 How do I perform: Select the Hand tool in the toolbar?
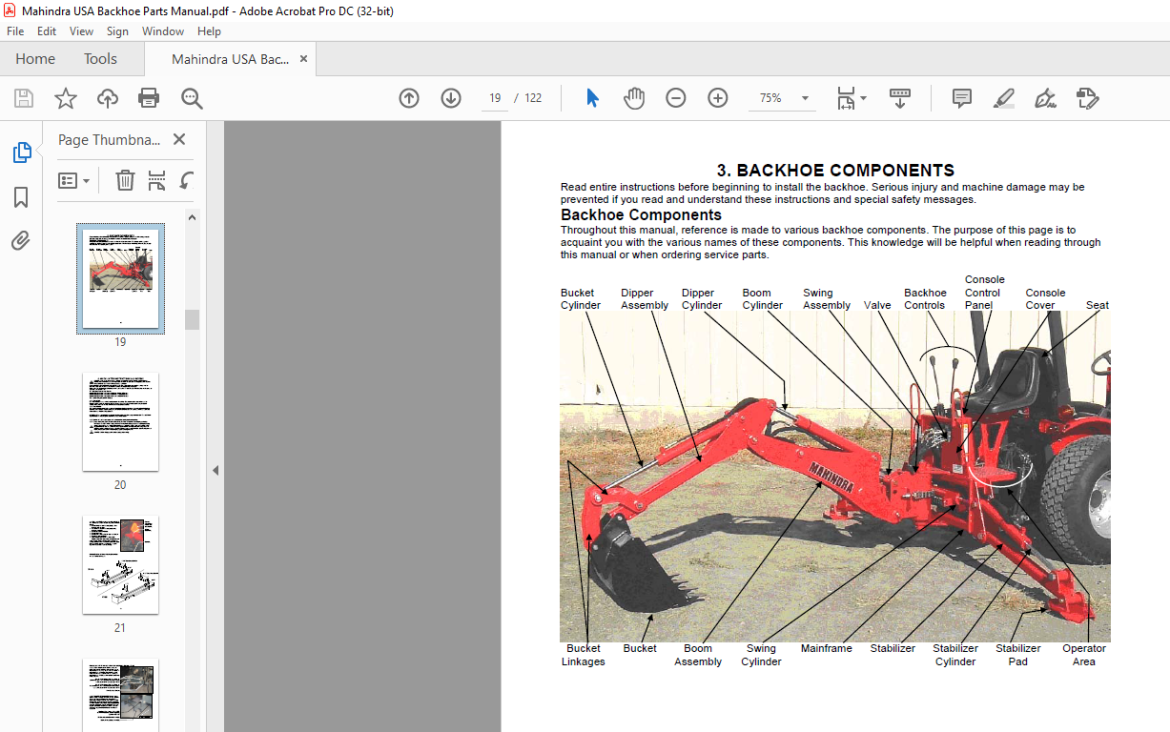pos(634,97)
